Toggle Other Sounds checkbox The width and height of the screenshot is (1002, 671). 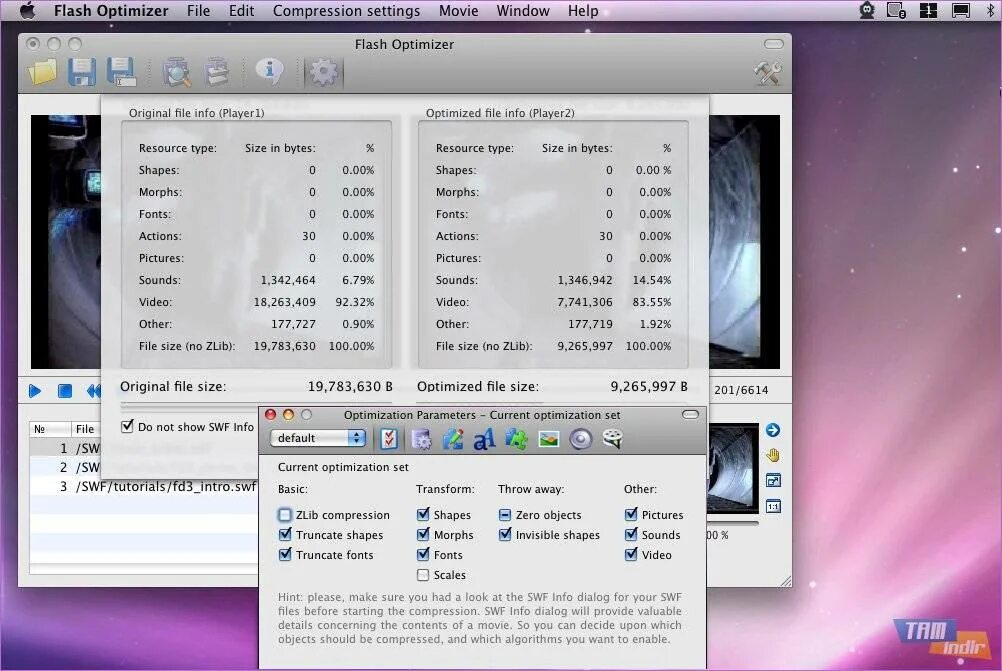point(631,534)
